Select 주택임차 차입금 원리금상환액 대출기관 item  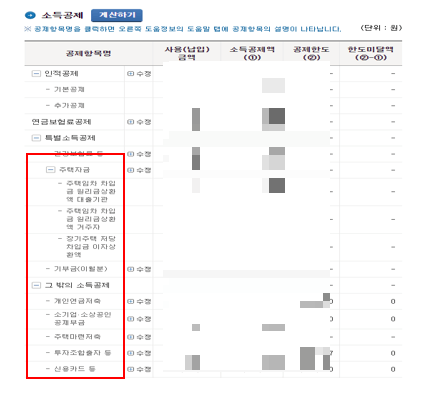click(x=91, y=191)
